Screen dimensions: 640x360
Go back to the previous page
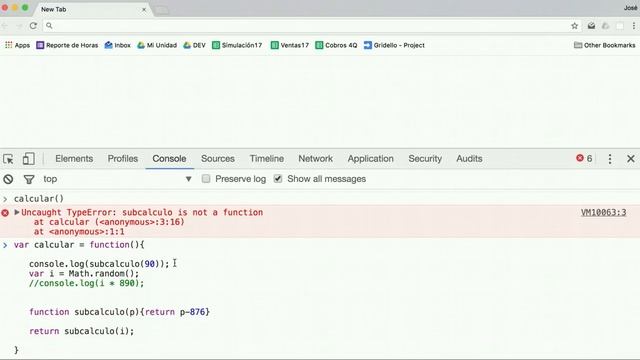tap(5, 26)
